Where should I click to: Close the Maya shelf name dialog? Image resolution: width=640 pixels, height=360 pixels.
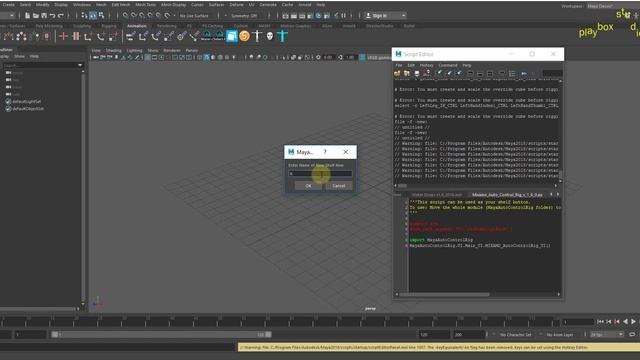click(346, 152)
